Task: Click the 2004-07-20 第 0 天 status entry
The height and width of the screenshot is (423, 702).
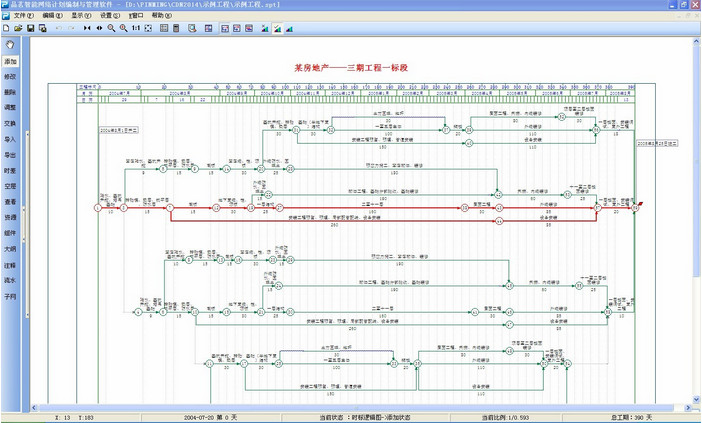Action: (x=210, y=418)
